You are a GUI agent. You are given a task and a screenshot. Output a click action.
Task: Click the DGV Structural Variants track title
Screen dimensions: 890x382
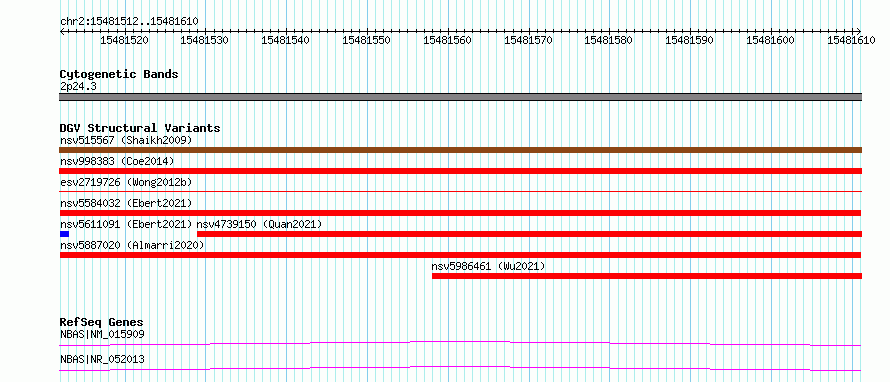(140, 128)
